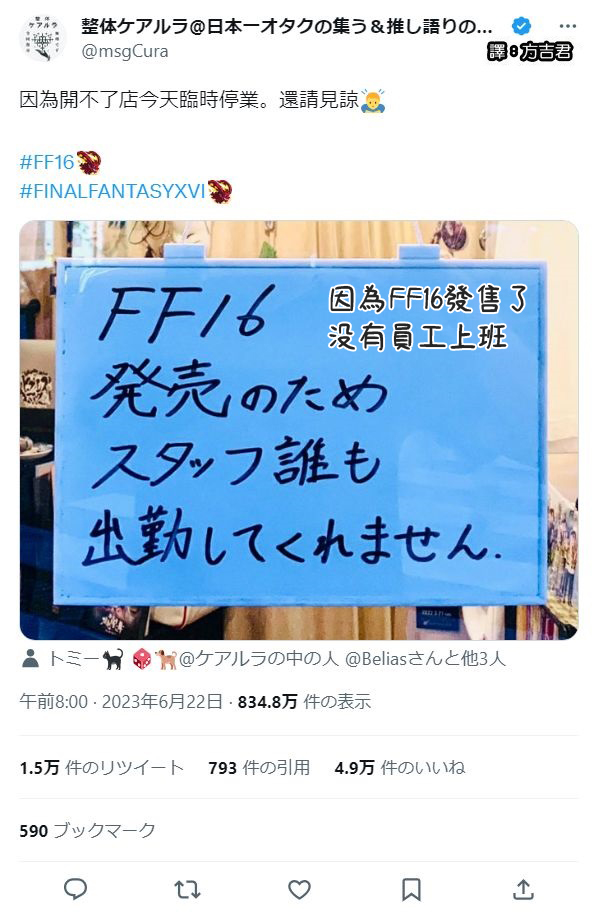Open the #FF16 hashtag link
Screen dimensions: 598x918
47,162
